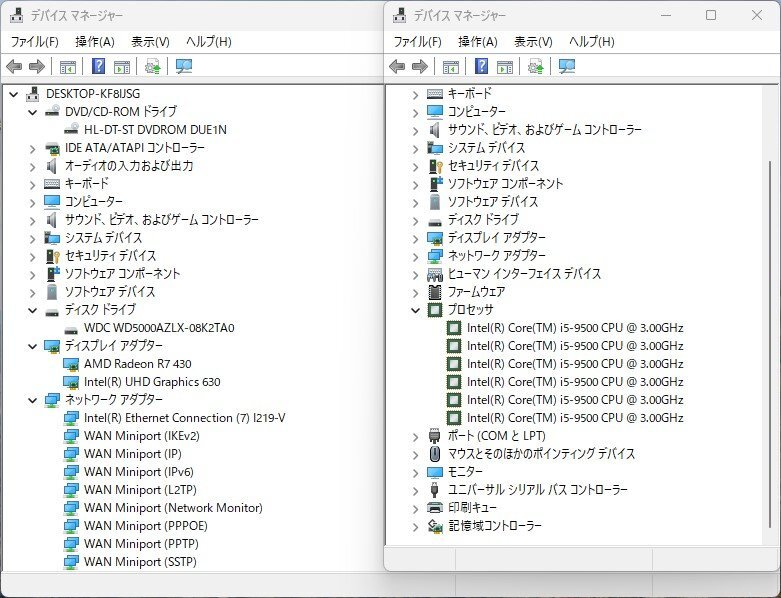781x598 pixels.
Task: Select WAN Miniport (SSTP)
Action: pyautogui.click(x=140, y=562)
